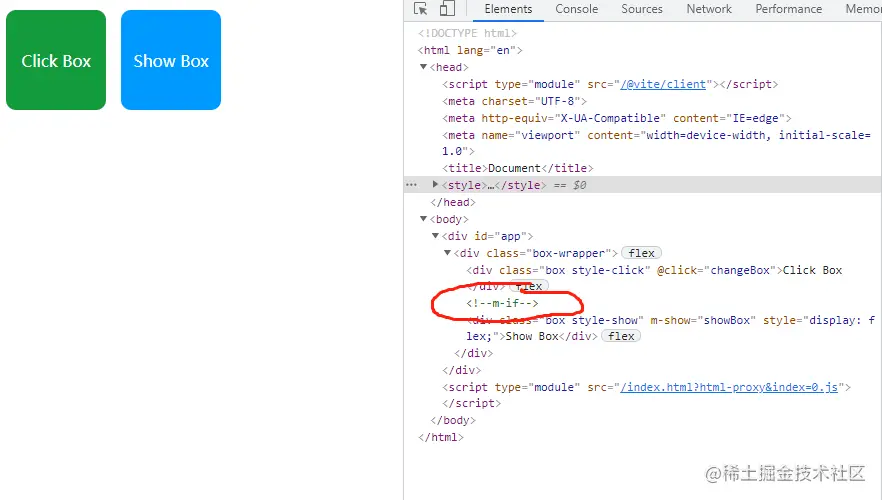Open the three-dots menu beside style row

point(411,184)
